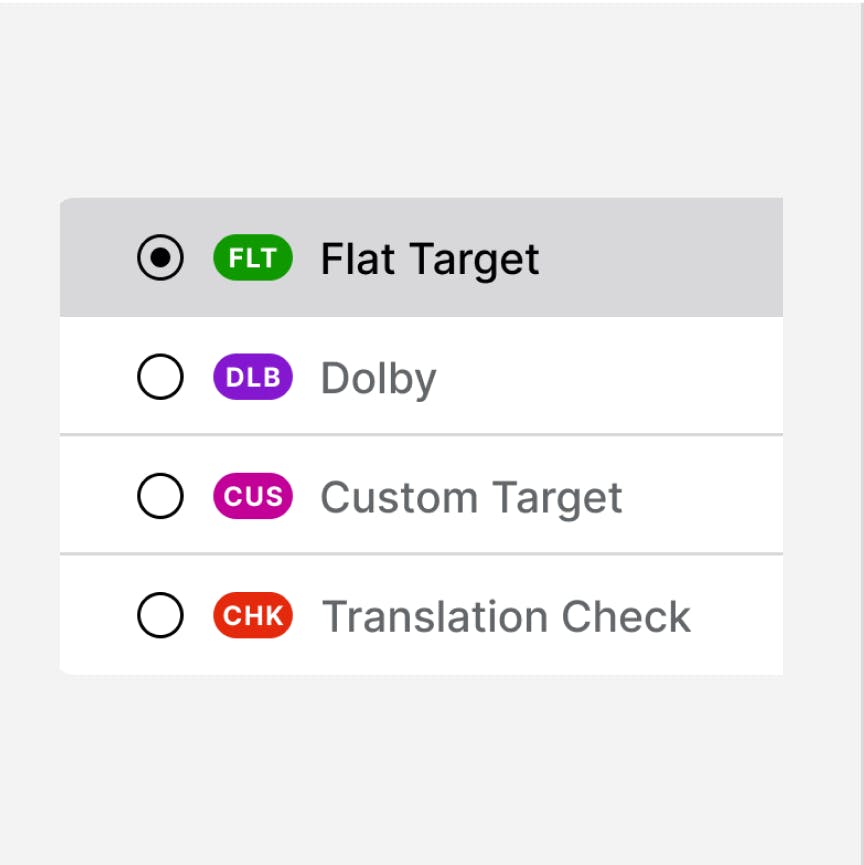Click left margin of the Dolby row
Screen dimensions: 864x865
[95, 378]
